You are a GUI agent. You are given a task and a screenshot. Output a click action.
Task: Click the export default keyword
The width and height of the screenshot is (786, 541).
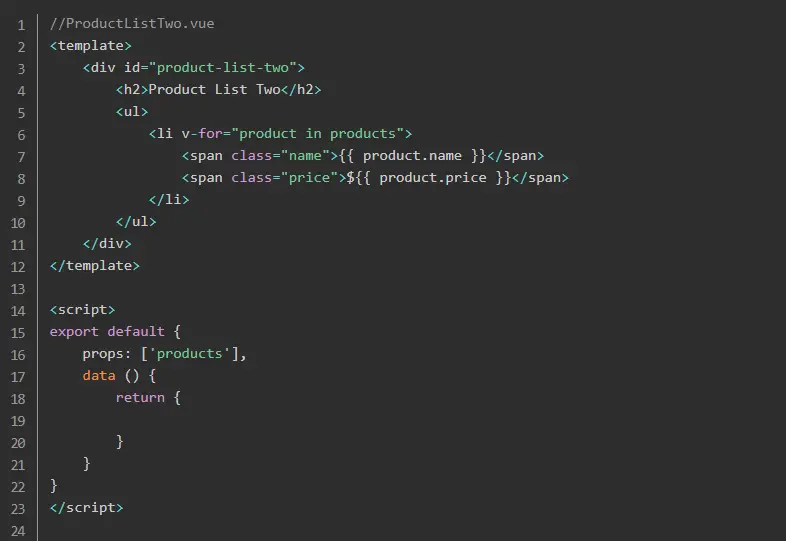[107, 331]
